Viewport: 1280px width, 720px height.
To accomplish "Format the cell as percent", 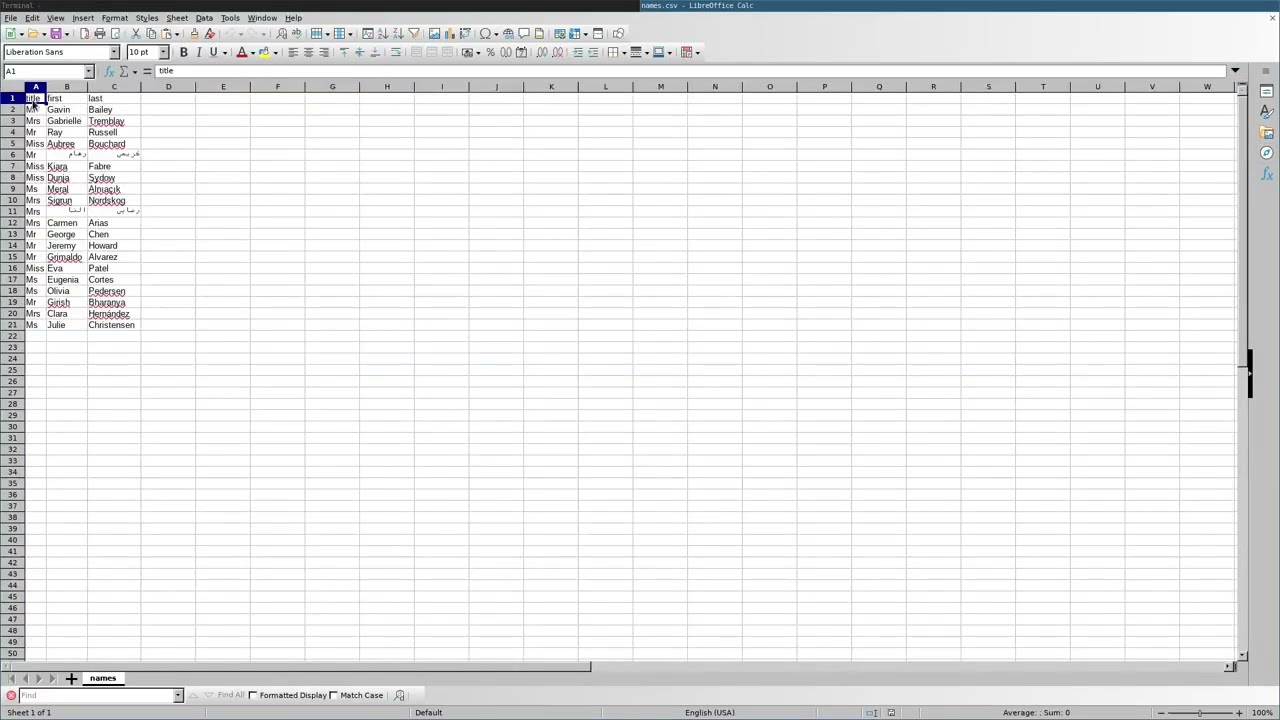I will click(x=490, y=52).
